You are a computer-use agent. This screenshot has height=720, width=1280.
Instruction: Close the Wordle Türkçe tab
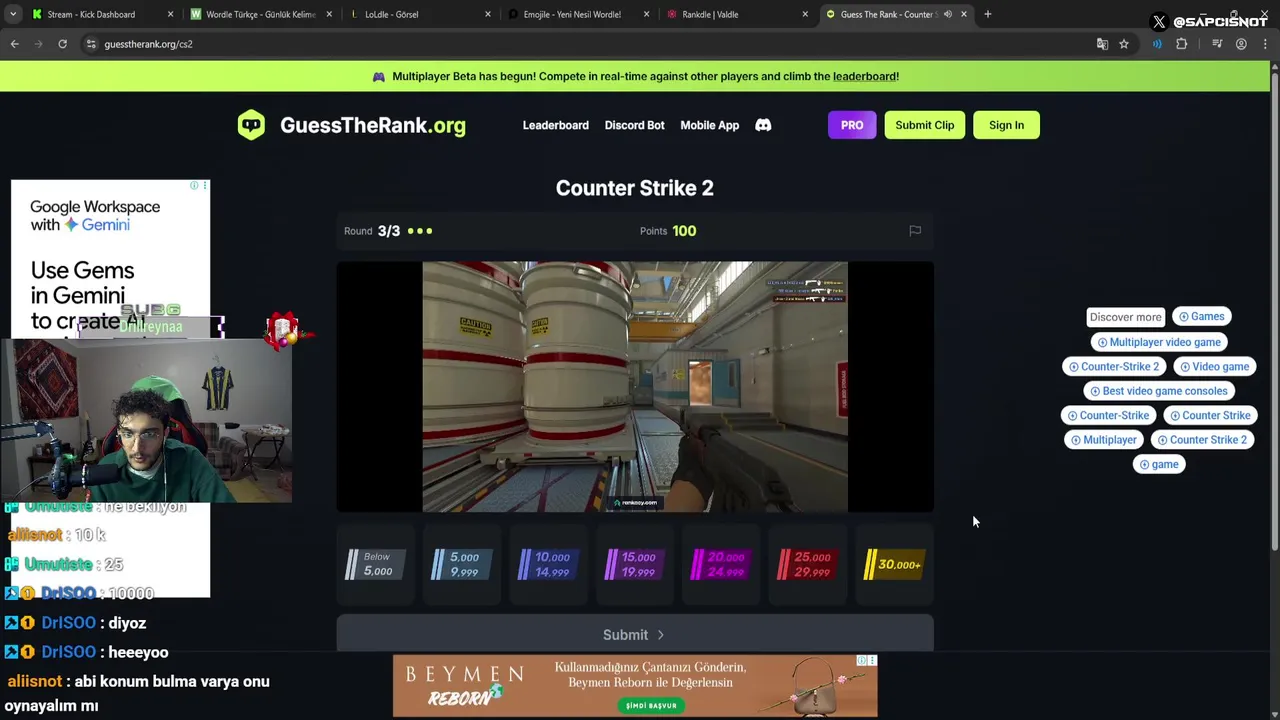[329, 14]
